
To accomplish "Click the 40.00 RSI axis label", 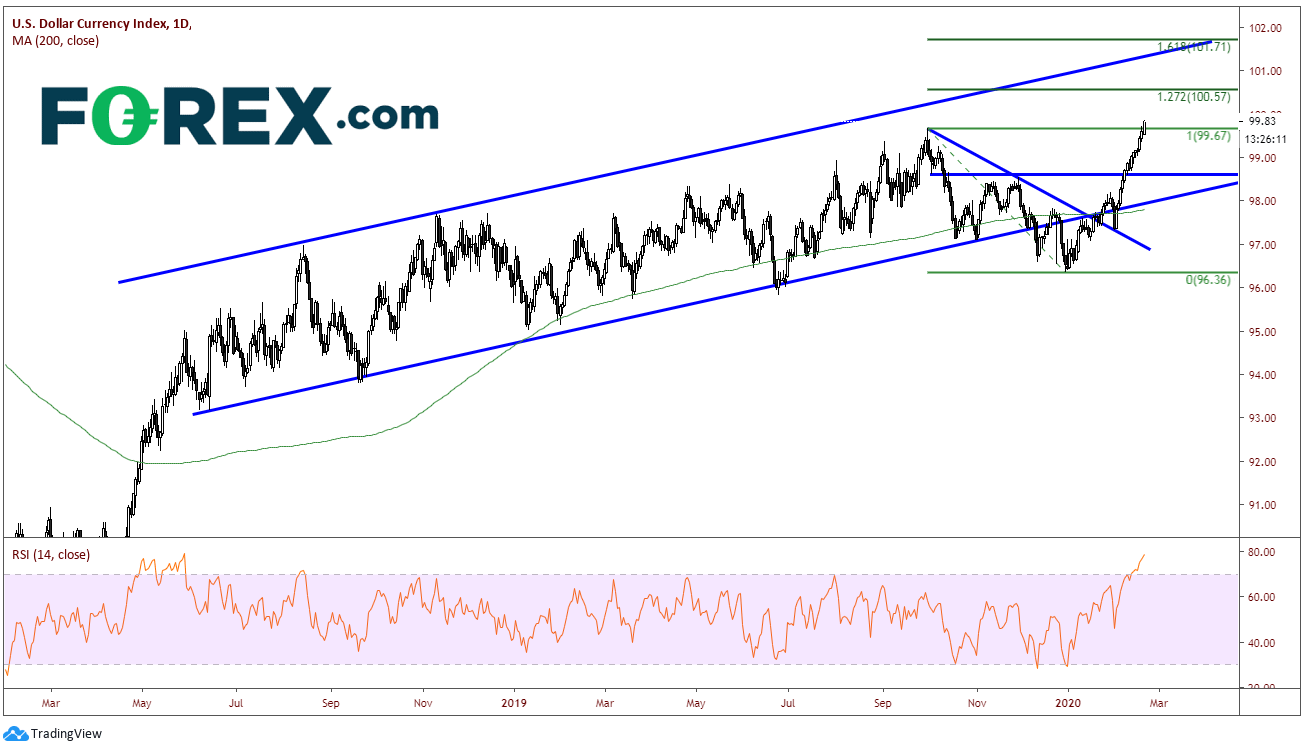I will point(1263,643).
